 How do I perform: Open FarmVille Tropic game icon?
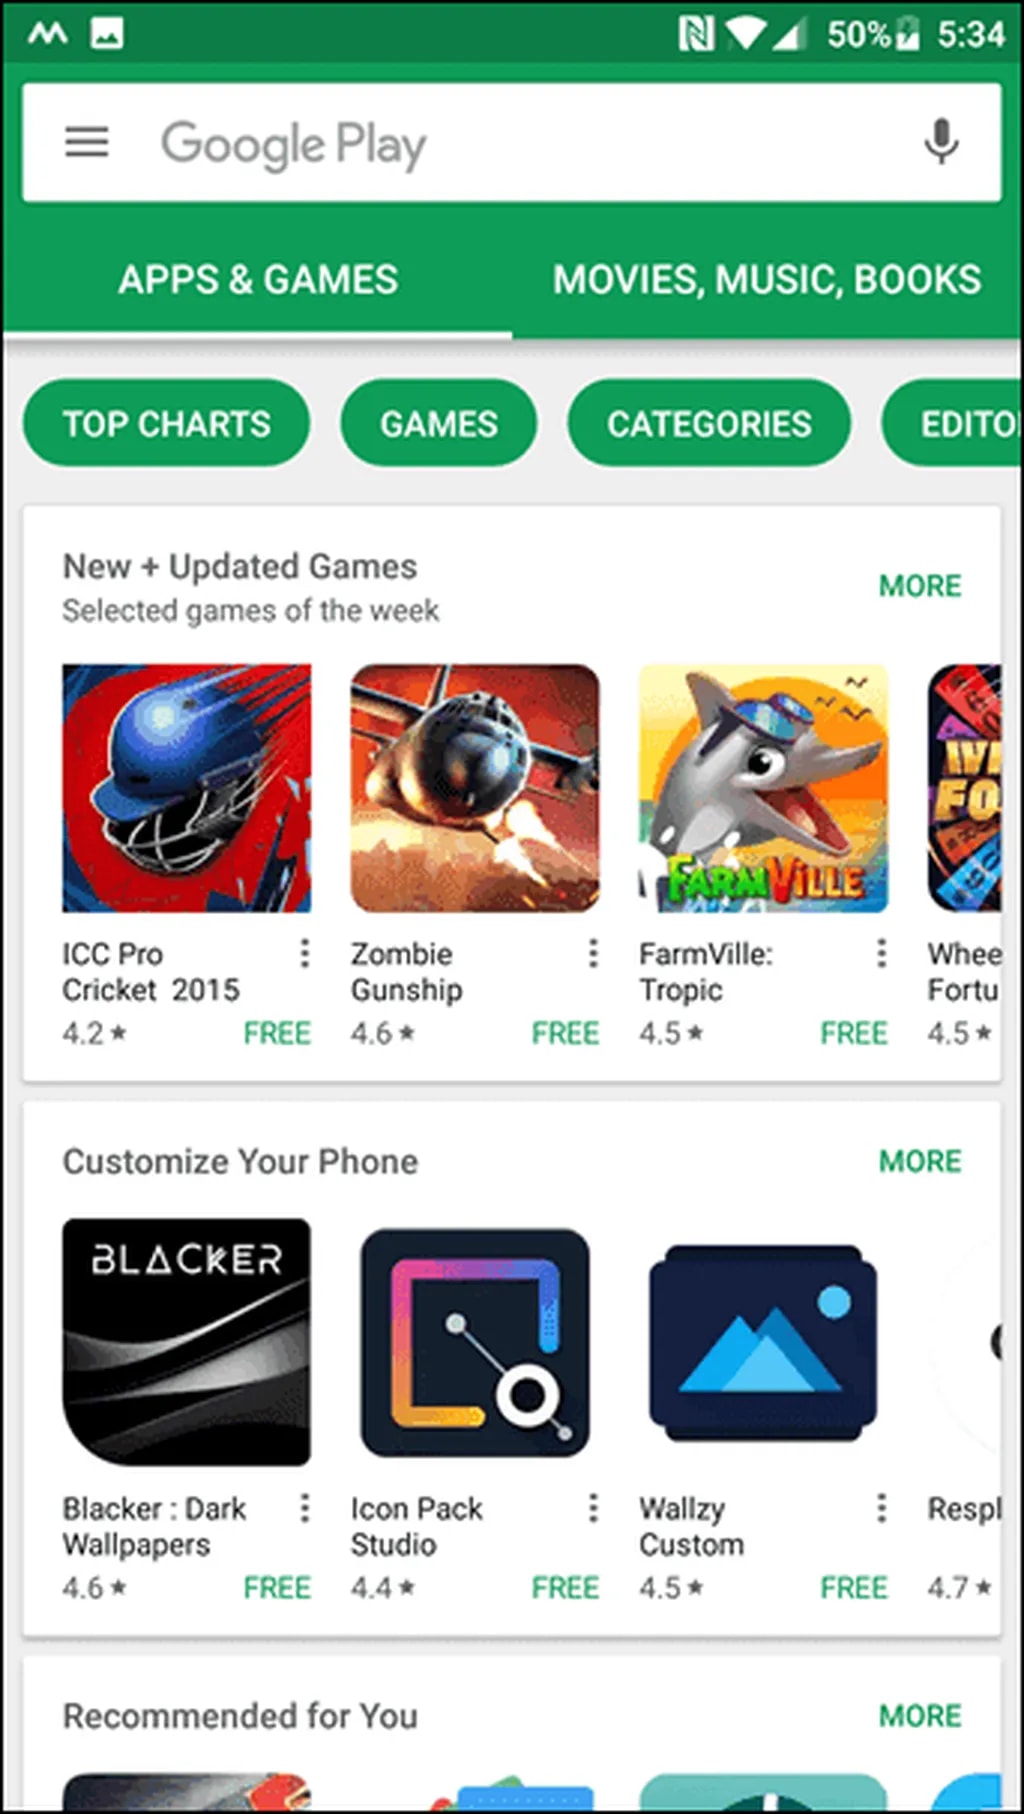click(x=763, y=788)
